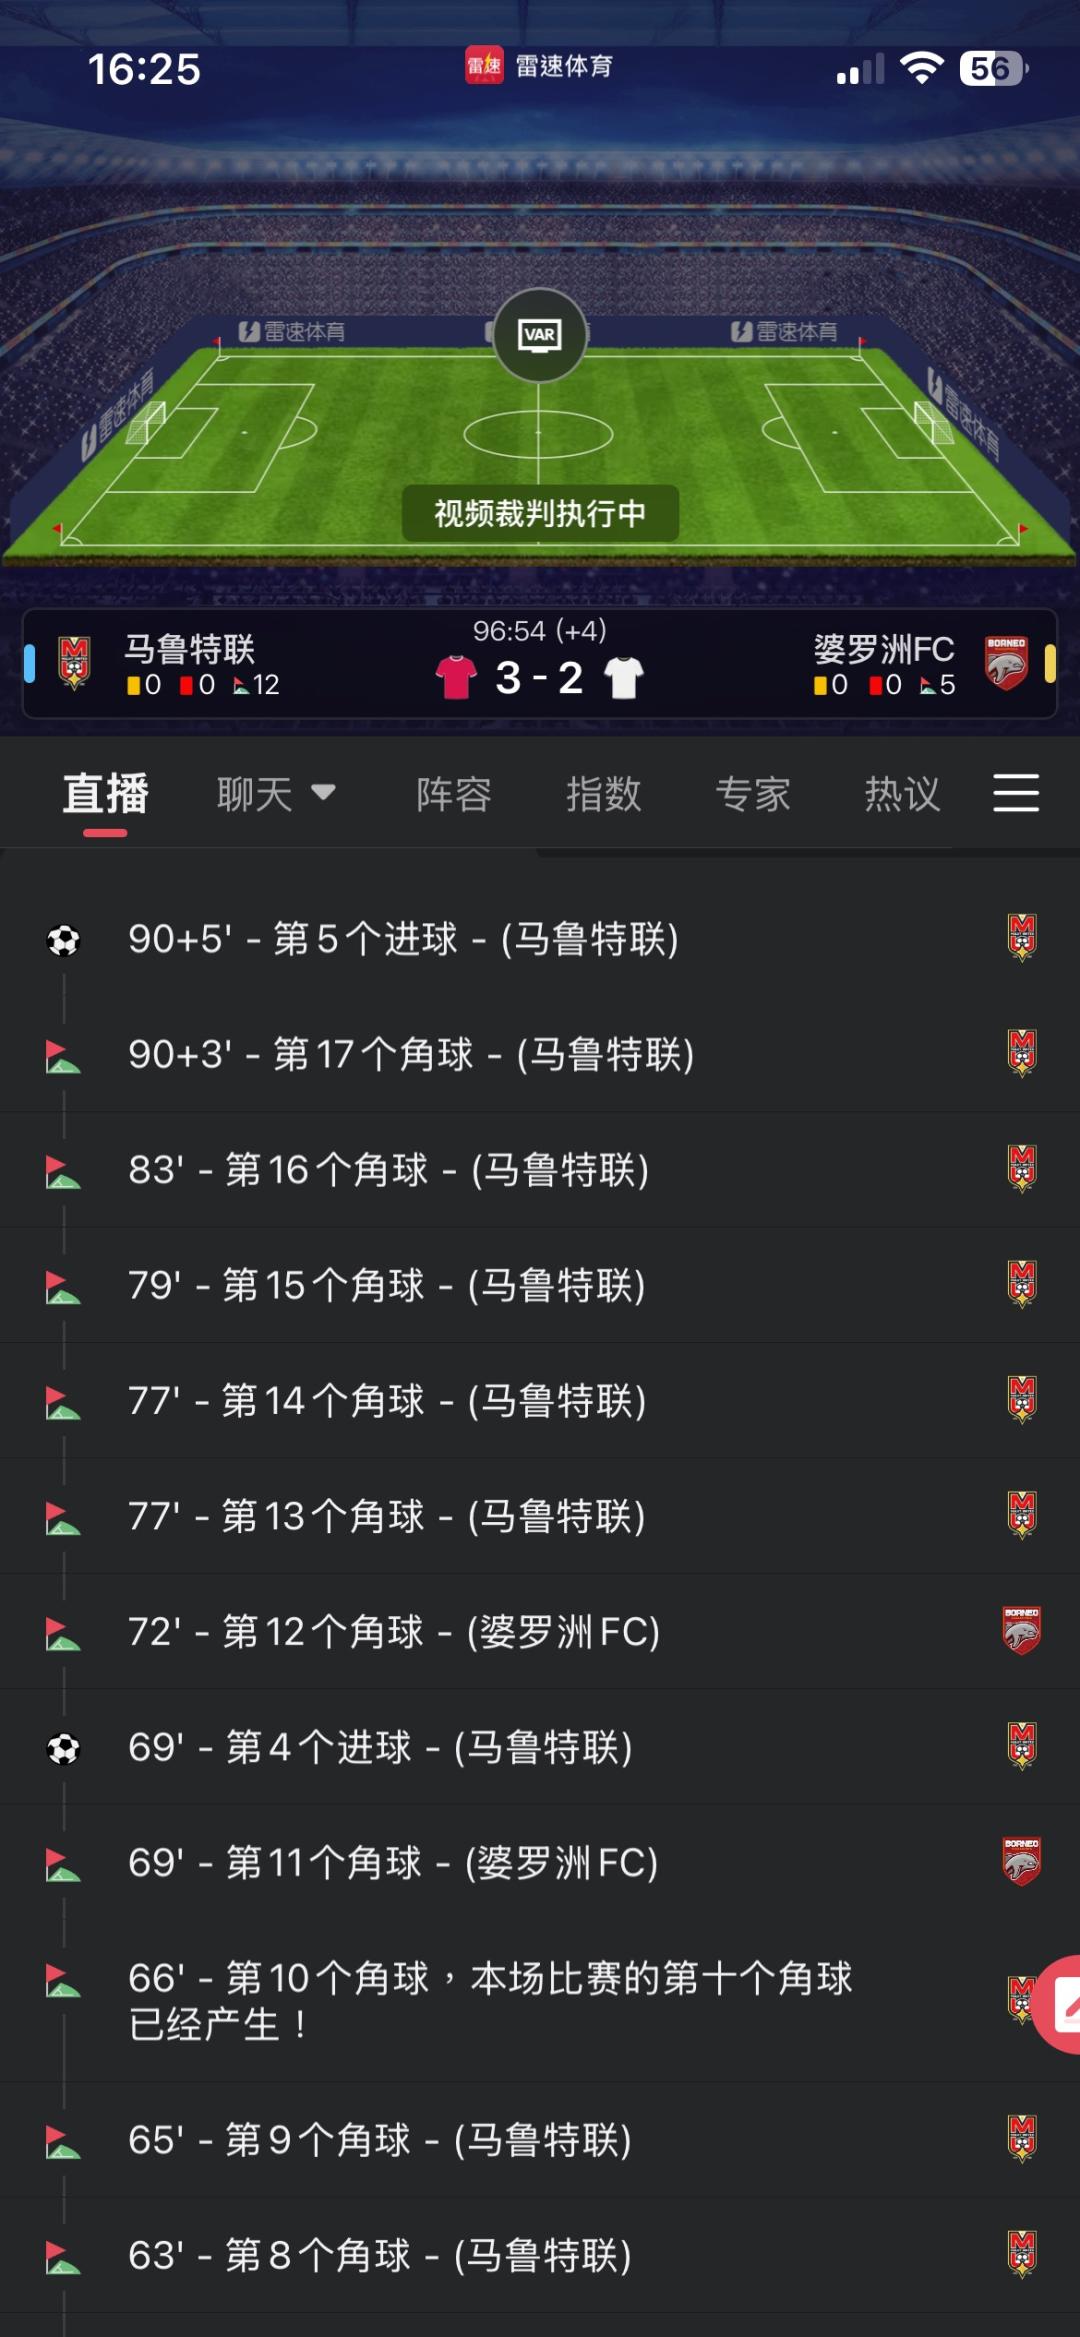Tap the 马鲁特联 team crest in scoreboard

coord(75,662)
